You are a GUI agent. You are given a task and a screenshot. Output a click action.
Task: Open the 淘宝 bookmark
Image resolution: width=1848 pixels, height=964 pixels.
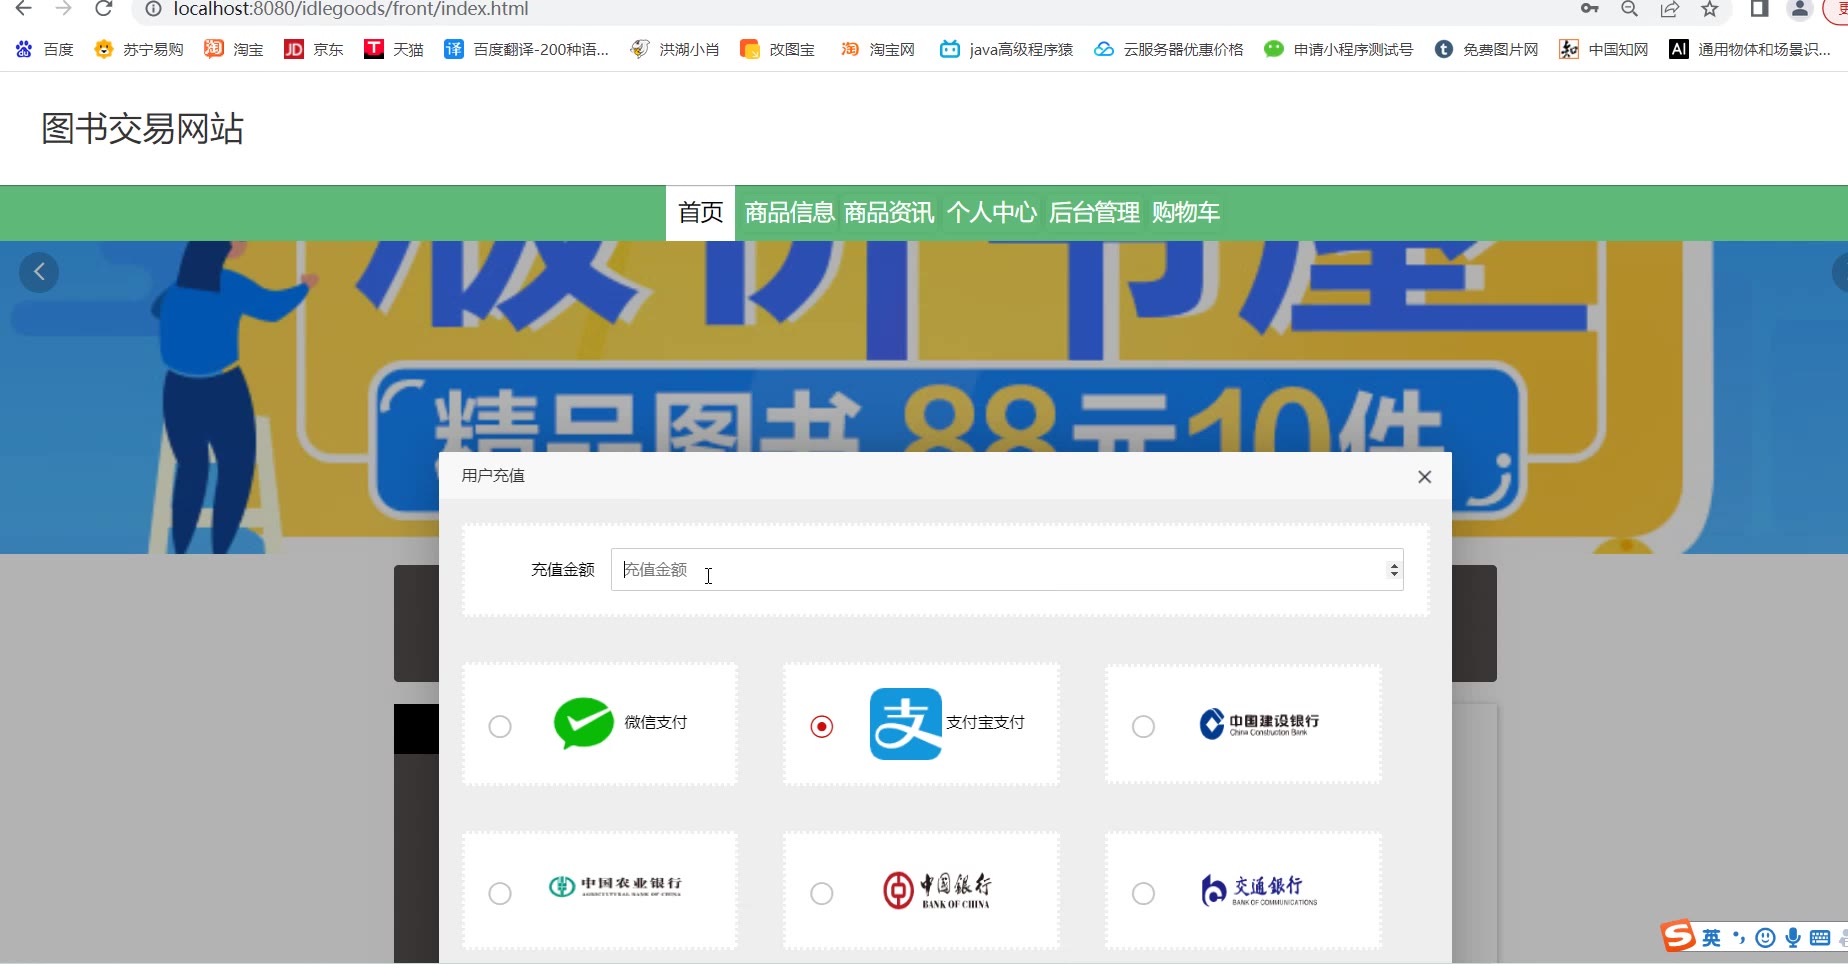[234, 49]
